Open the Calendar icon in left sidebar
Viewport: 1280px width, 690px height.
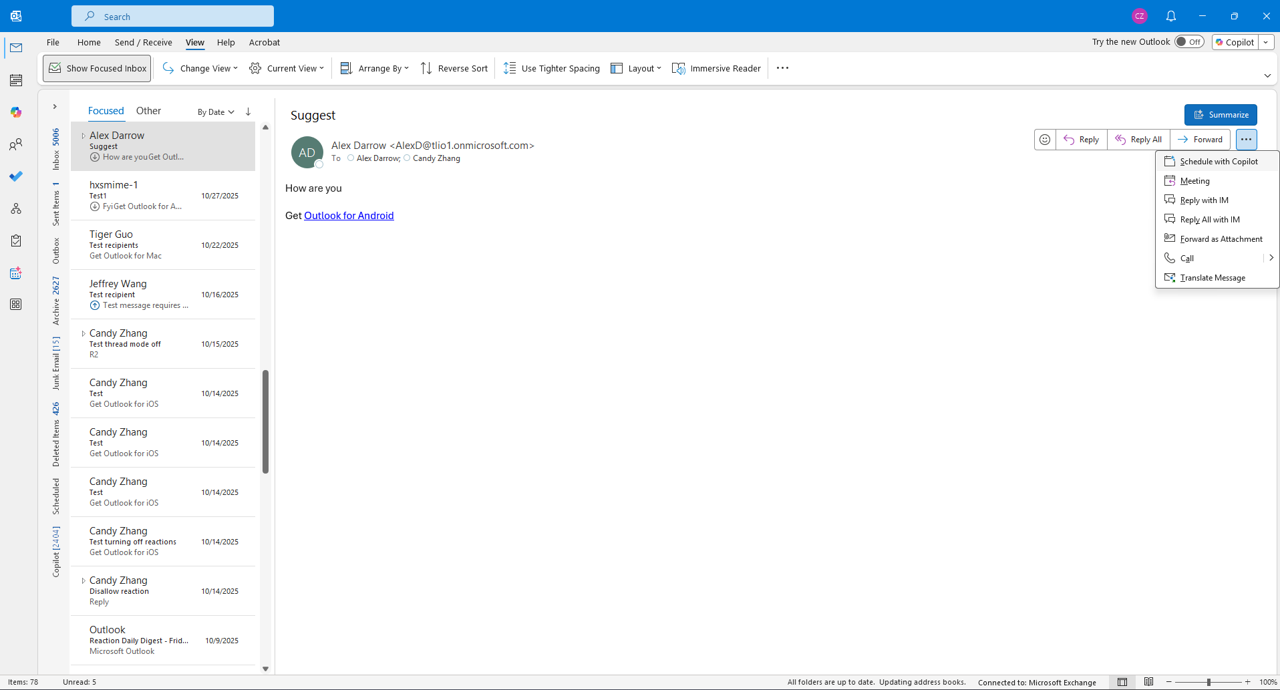[16, 80]
